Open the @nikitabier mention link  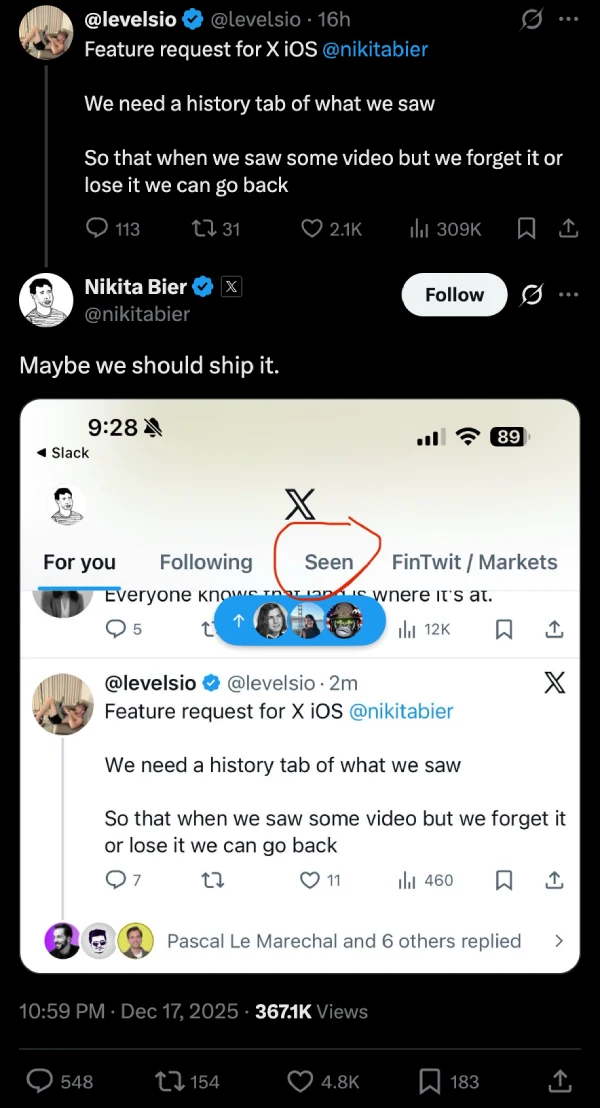(375, 49)
